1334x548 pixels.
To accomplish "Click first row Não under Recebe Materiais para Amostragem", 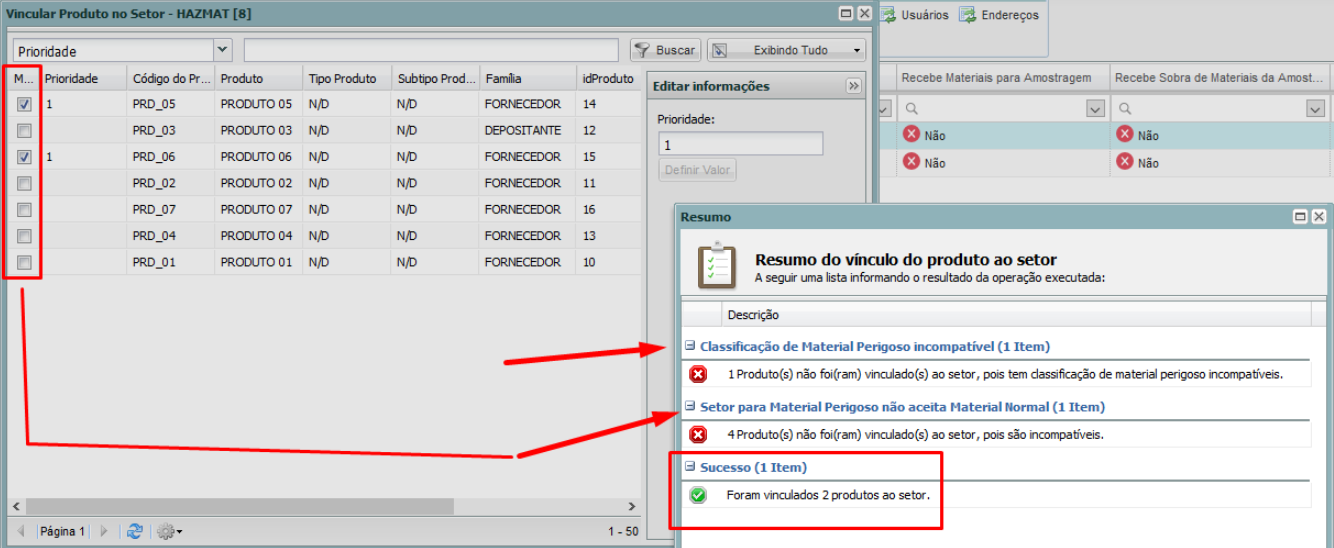I will 924,135.
